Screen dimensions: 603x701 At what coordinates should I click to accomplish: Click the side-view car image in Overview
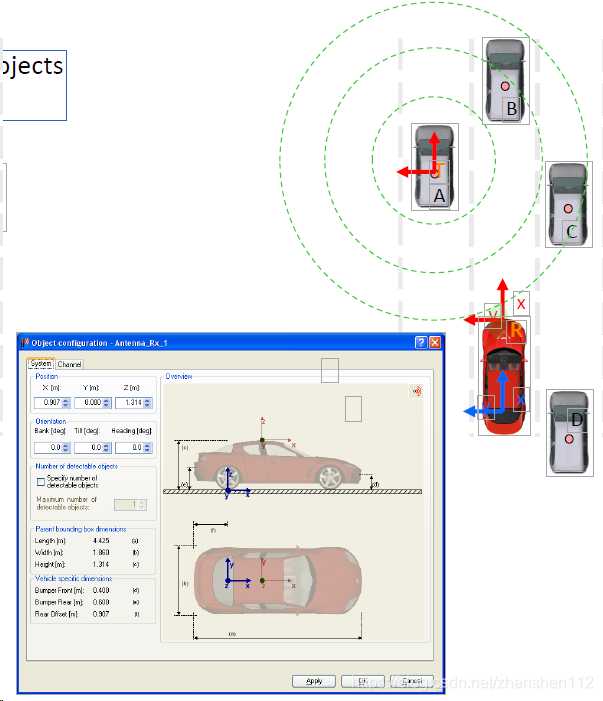pos(277,465)
